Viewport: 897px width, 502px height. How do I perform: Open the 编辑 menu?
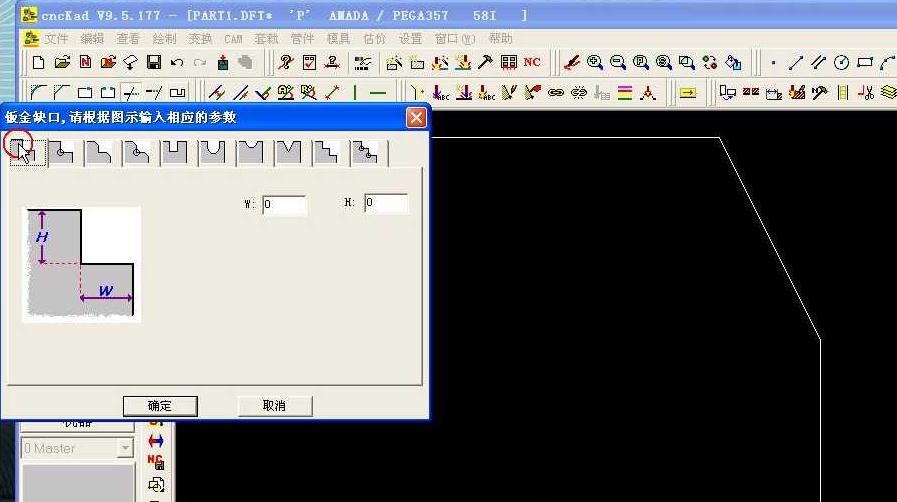coord(92,38)
